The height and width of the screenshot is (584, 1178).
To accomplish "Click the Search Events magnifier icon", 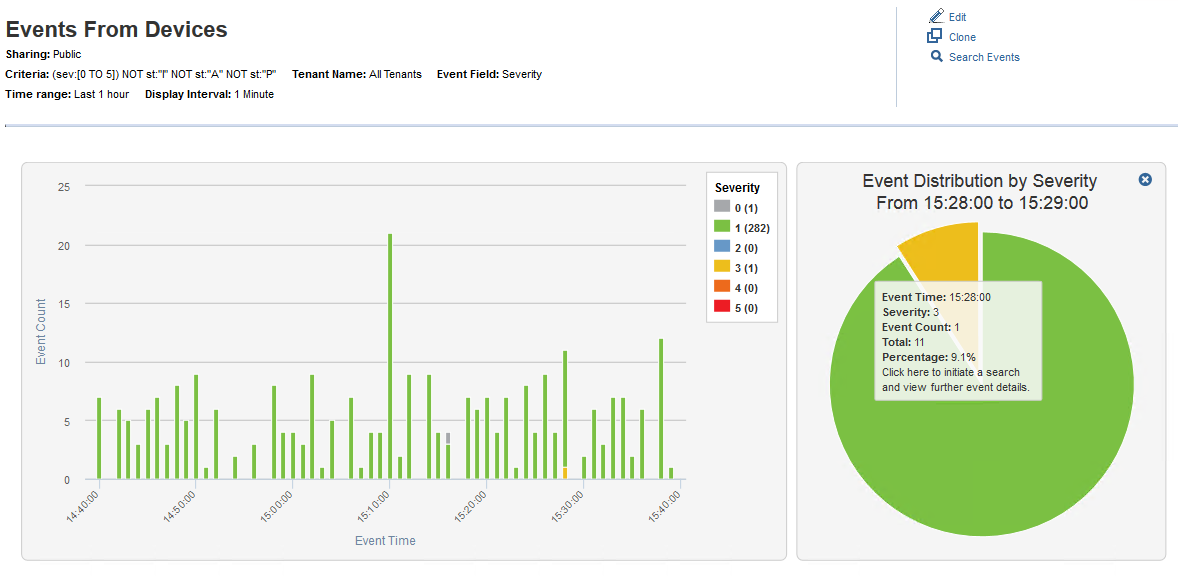I will pyautogui.click(x=936, y=57).
